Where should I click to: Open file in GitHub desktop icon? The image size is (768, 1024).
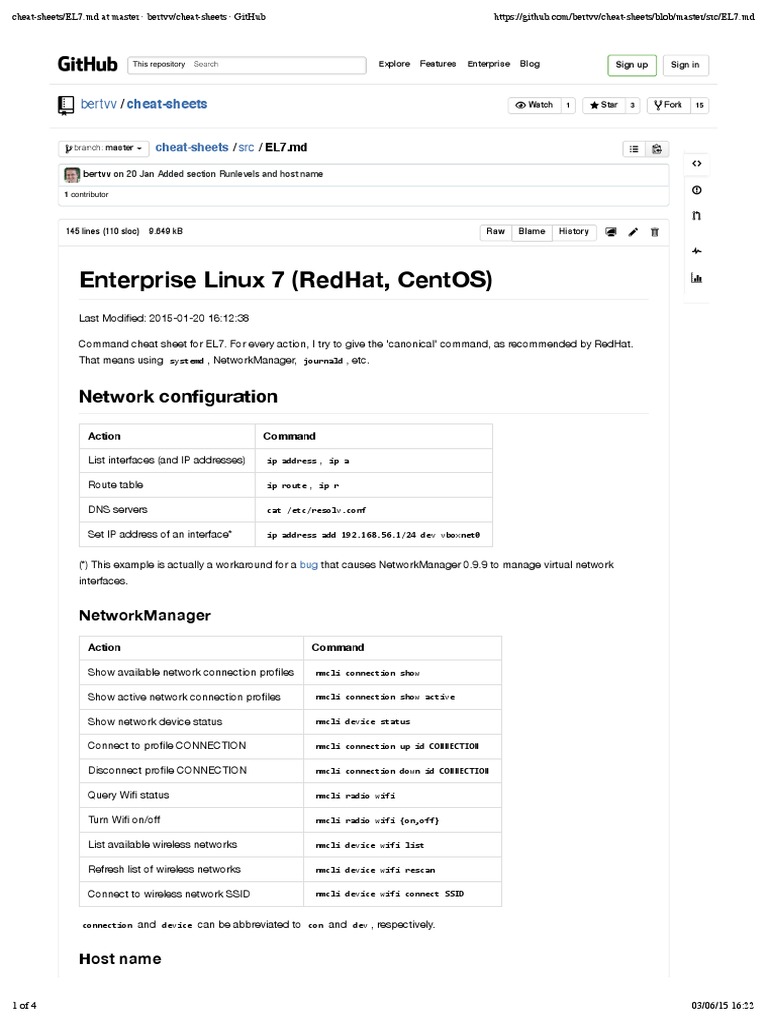[610, 232]
